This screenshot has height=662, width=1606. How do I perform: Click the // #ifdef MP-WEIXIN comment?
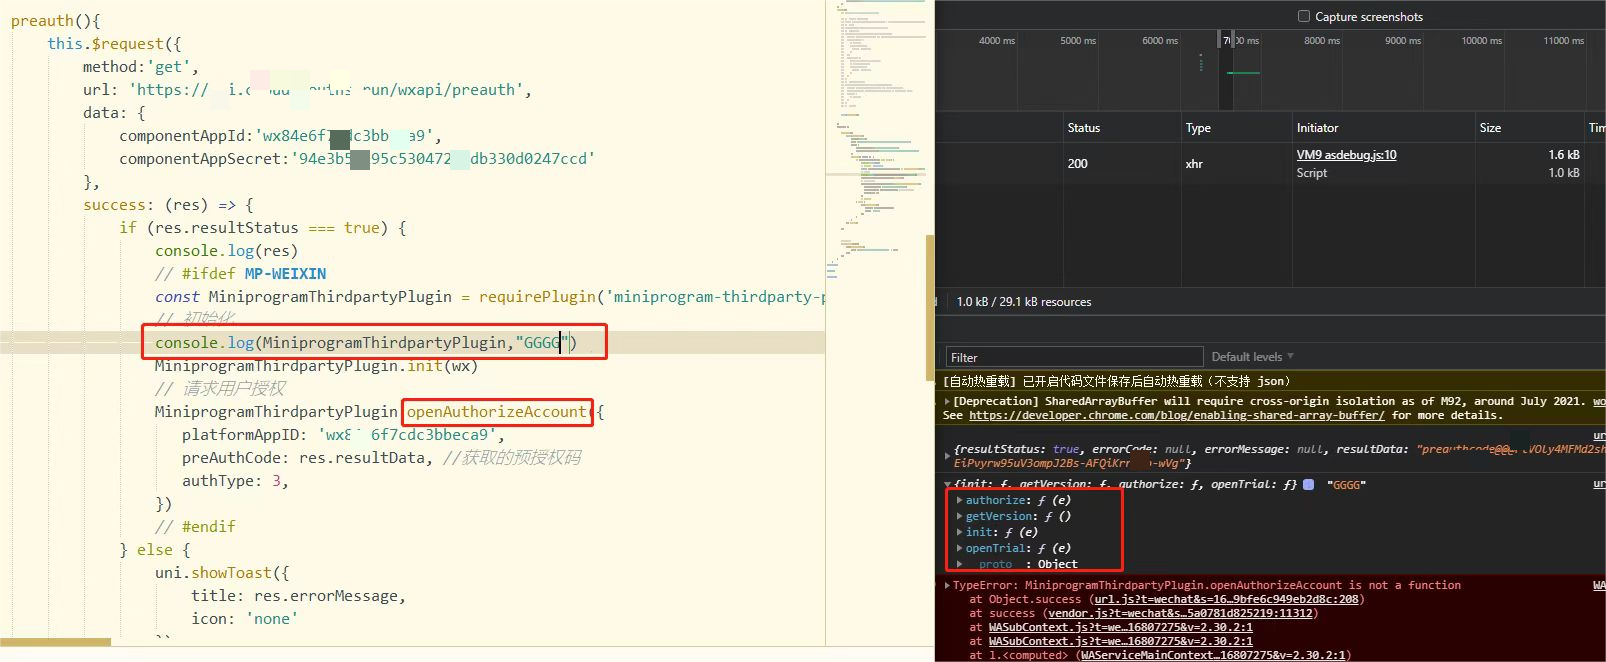tap(240, 273)
